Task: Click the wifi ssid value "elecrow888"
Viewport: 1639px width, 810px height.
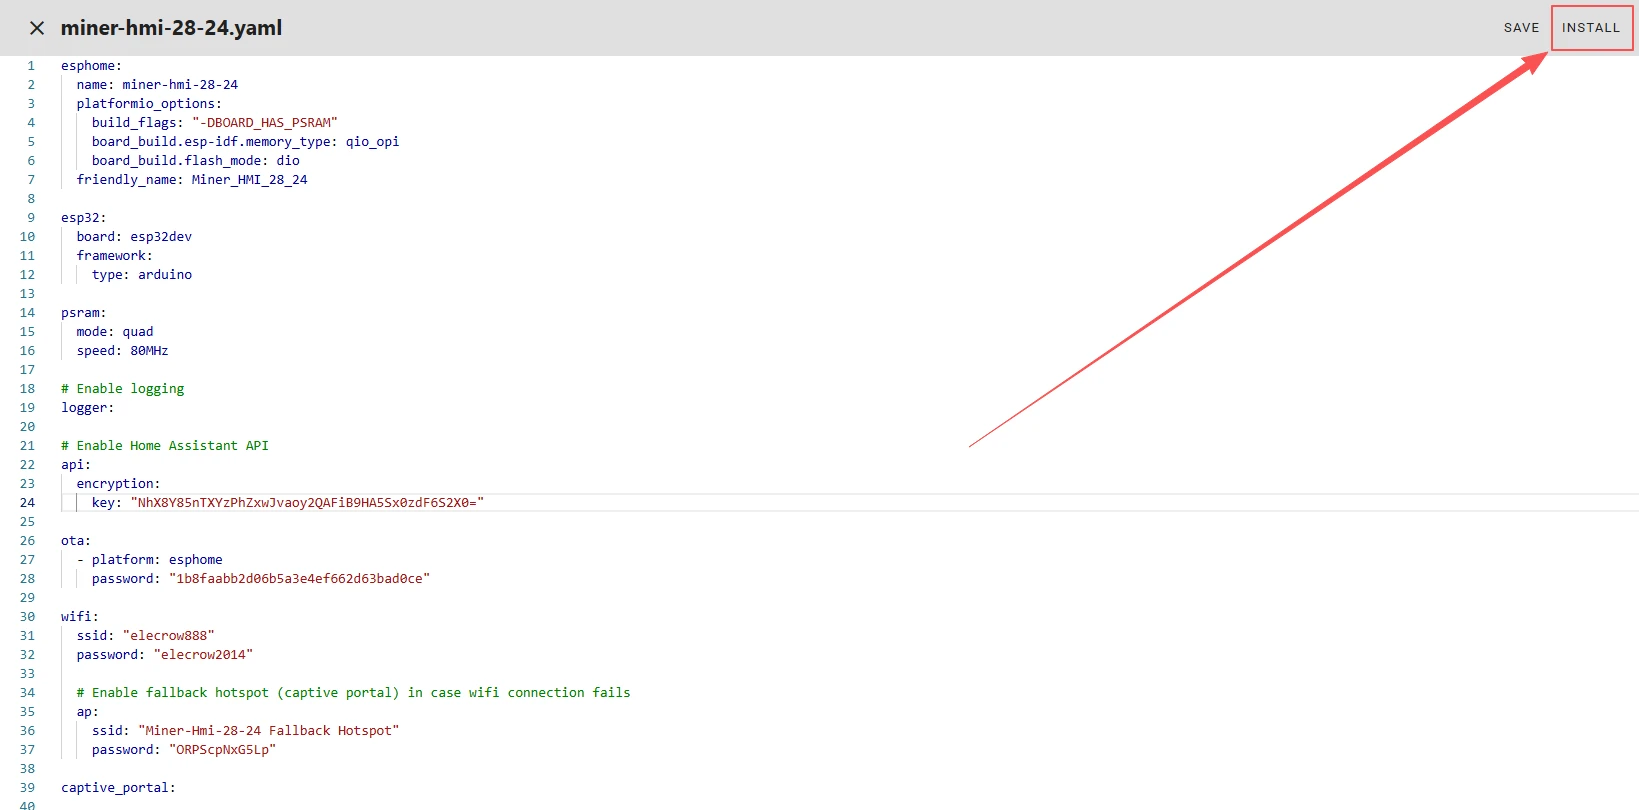Action: tap(169, 636)
